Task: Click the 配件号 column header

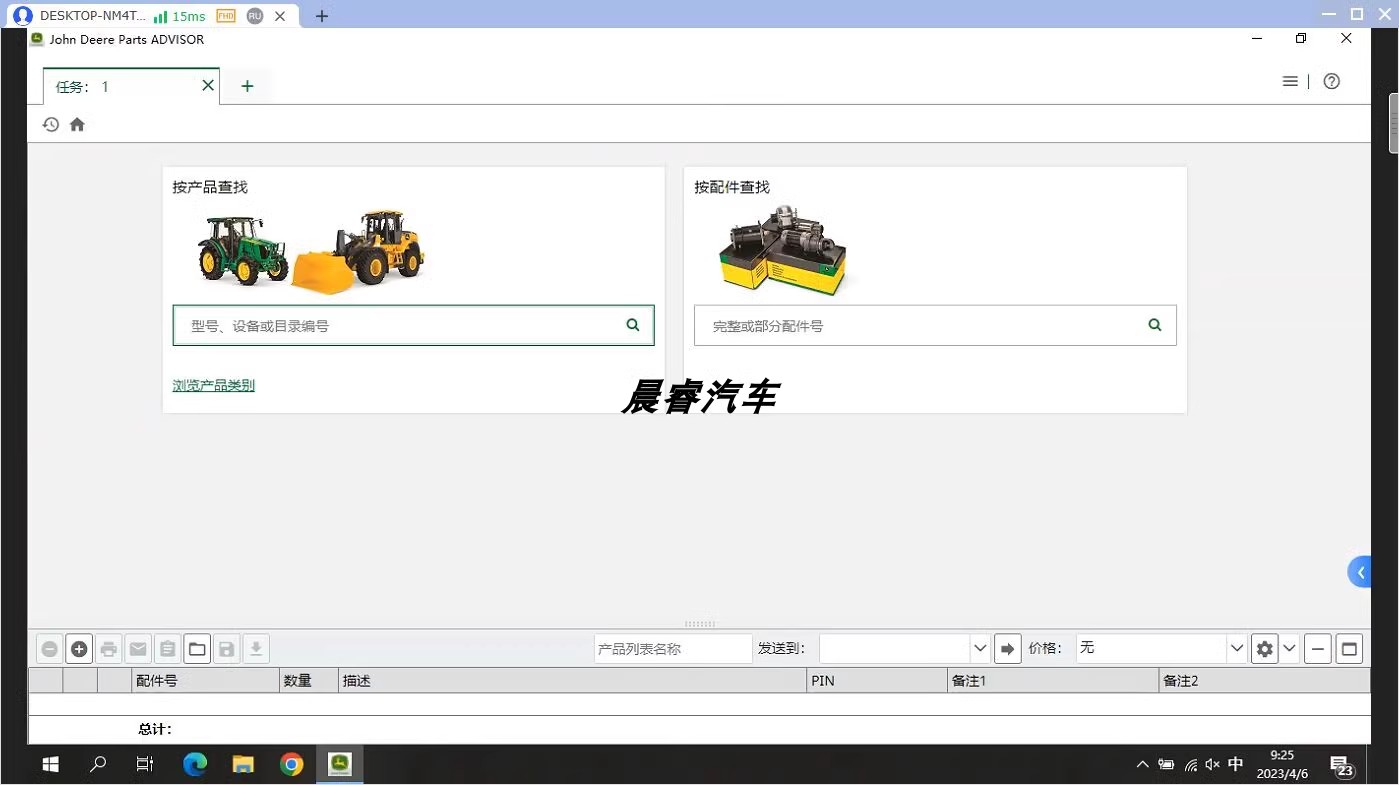Action: [206, 681]
